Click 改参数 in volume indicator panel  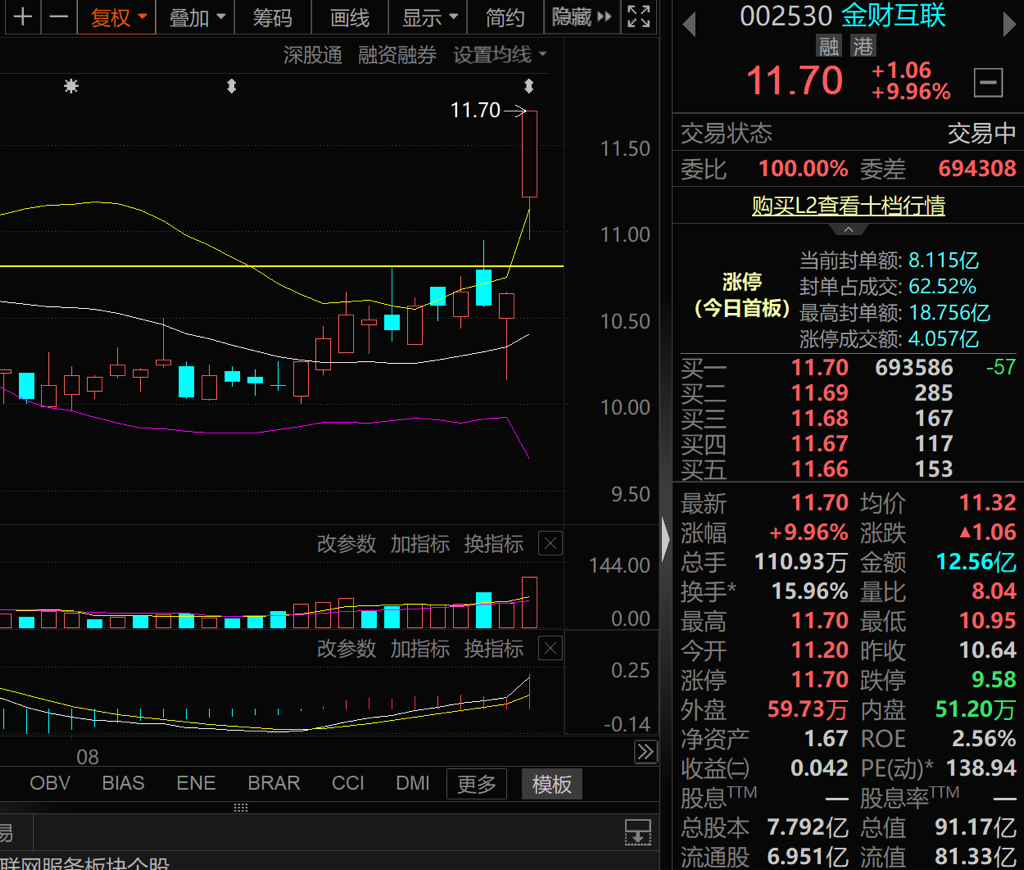[x=346, y=543]
